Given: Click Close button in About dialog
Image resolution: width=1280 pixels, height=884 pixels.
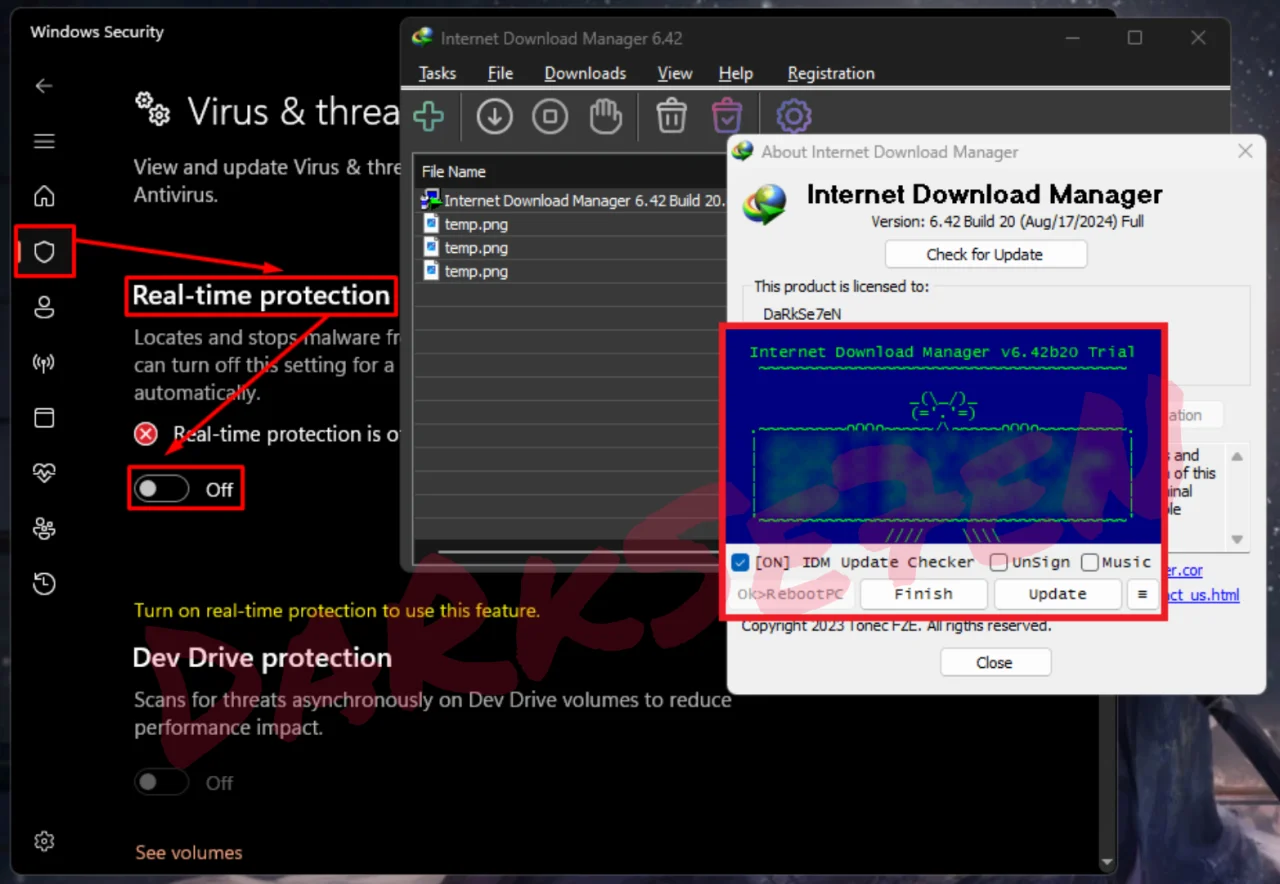Looking at the screenshot, I should (995, 662).
